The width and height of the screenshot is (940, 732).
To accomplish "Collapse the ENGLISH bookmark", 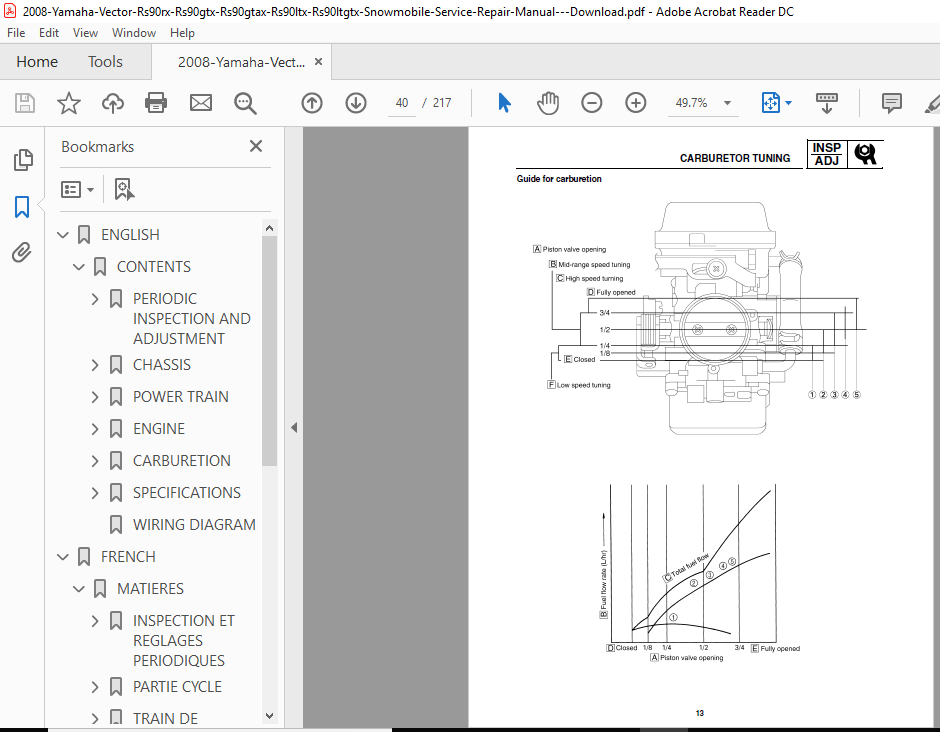I will pyautogui.click(x=63, y=235).
